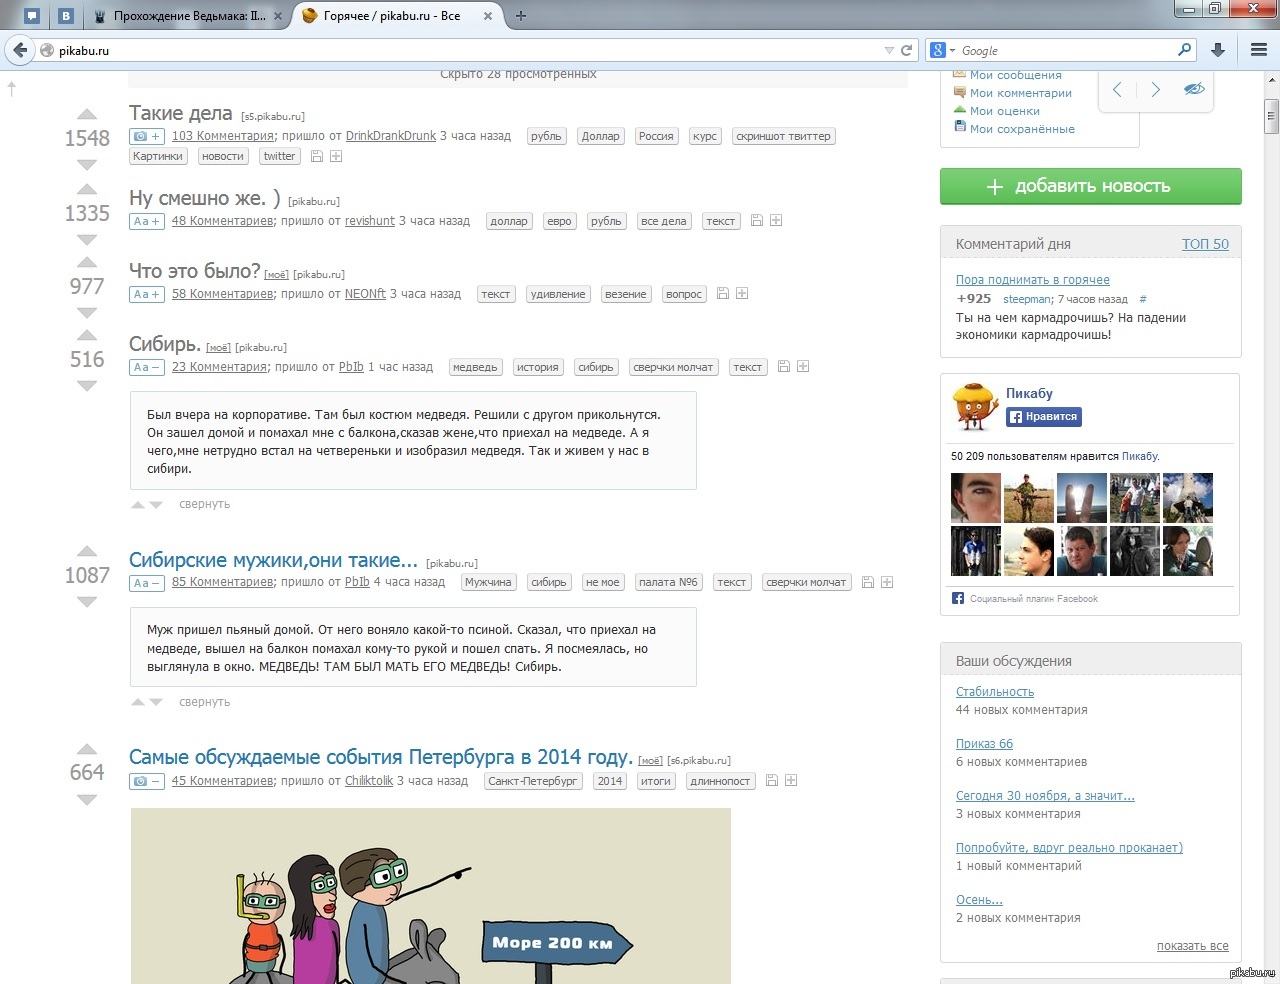Upvote the post 'Сибирские мужики,они такие...'
The height and width of the screenshot is (984, 1280).
(87, 551)
